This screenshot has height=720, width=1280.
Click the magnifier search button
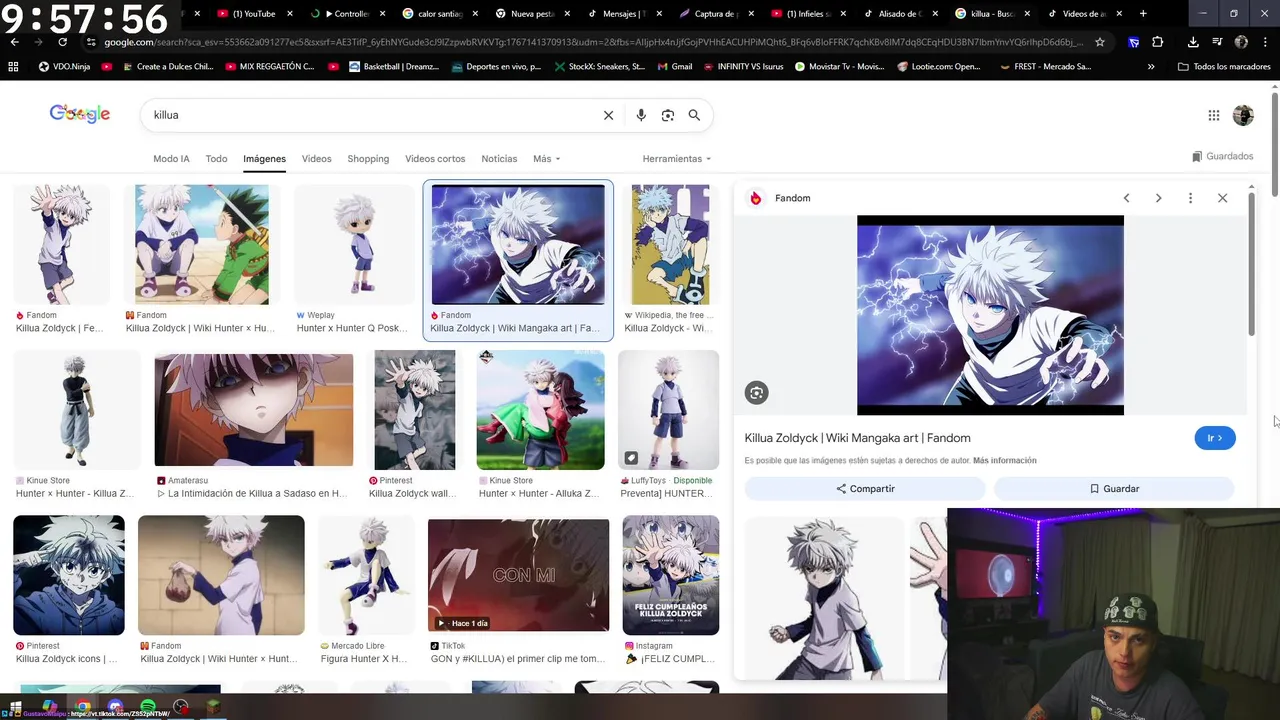point(694,115)
